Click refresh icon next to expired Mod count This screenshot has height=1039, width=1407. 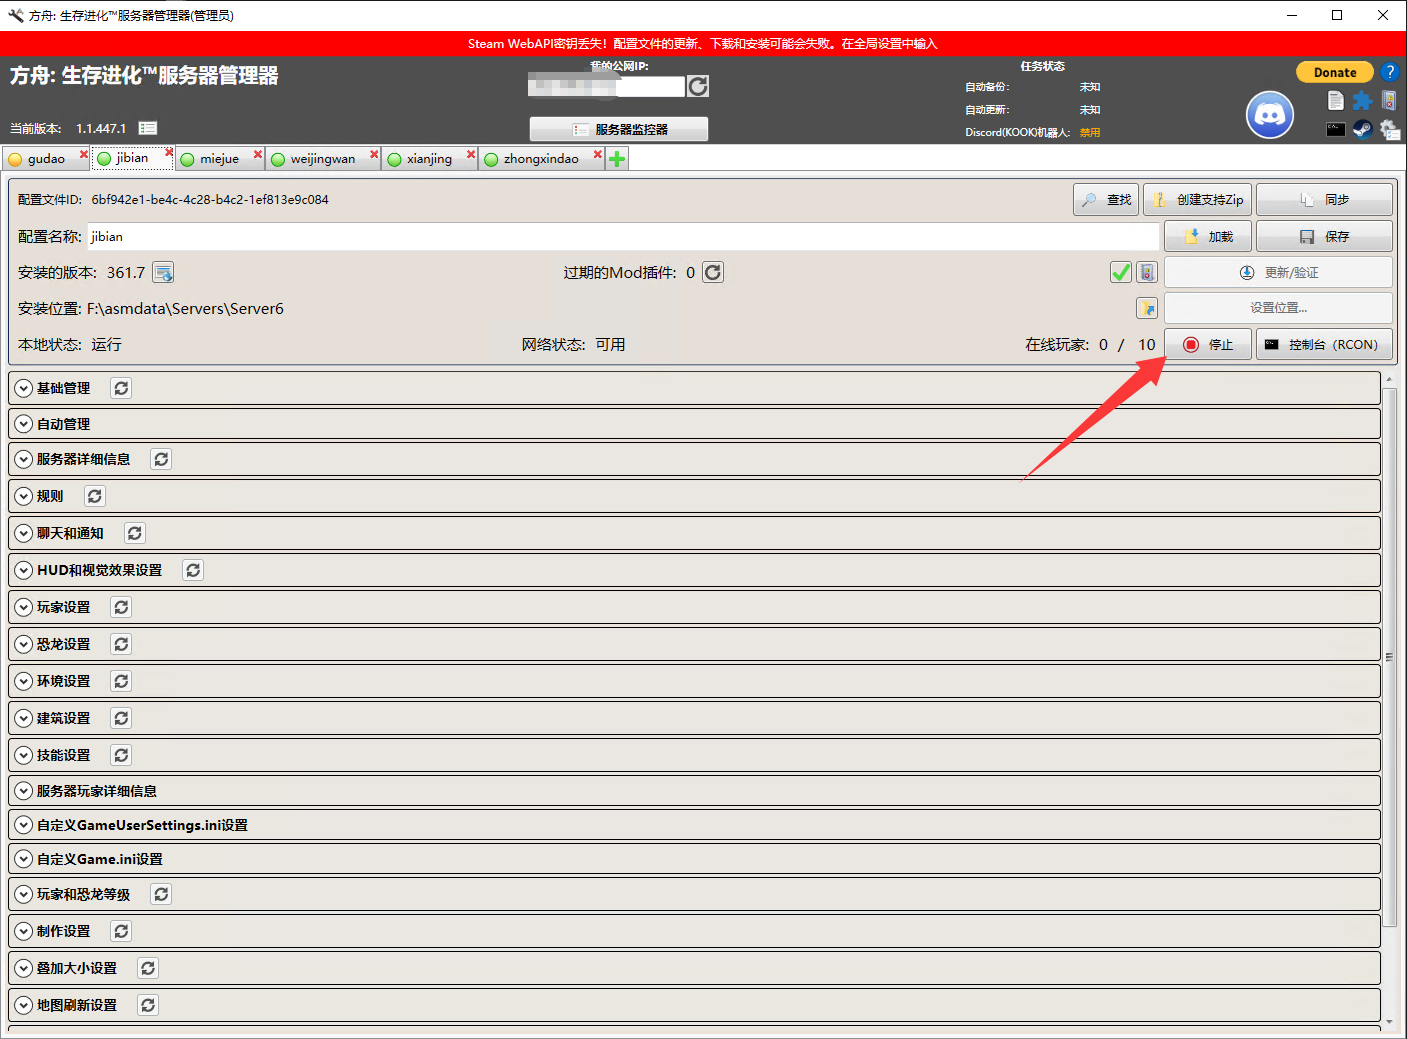[713, 273]
